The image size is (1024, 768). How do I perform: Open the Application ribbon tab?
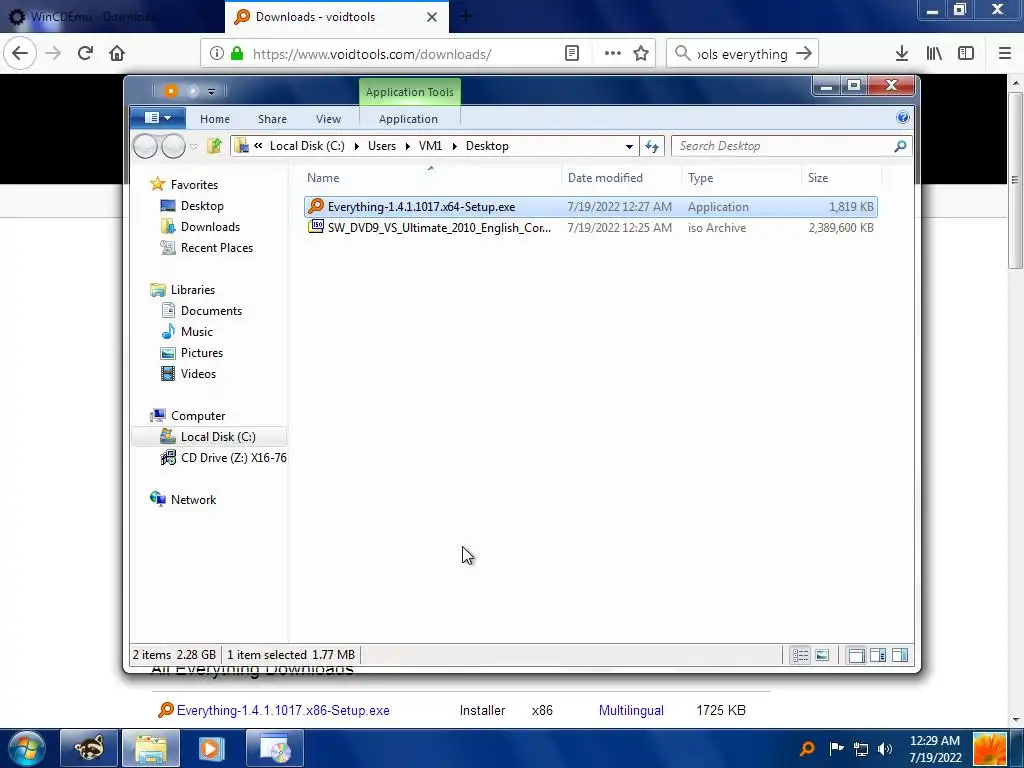pos(408,119)
